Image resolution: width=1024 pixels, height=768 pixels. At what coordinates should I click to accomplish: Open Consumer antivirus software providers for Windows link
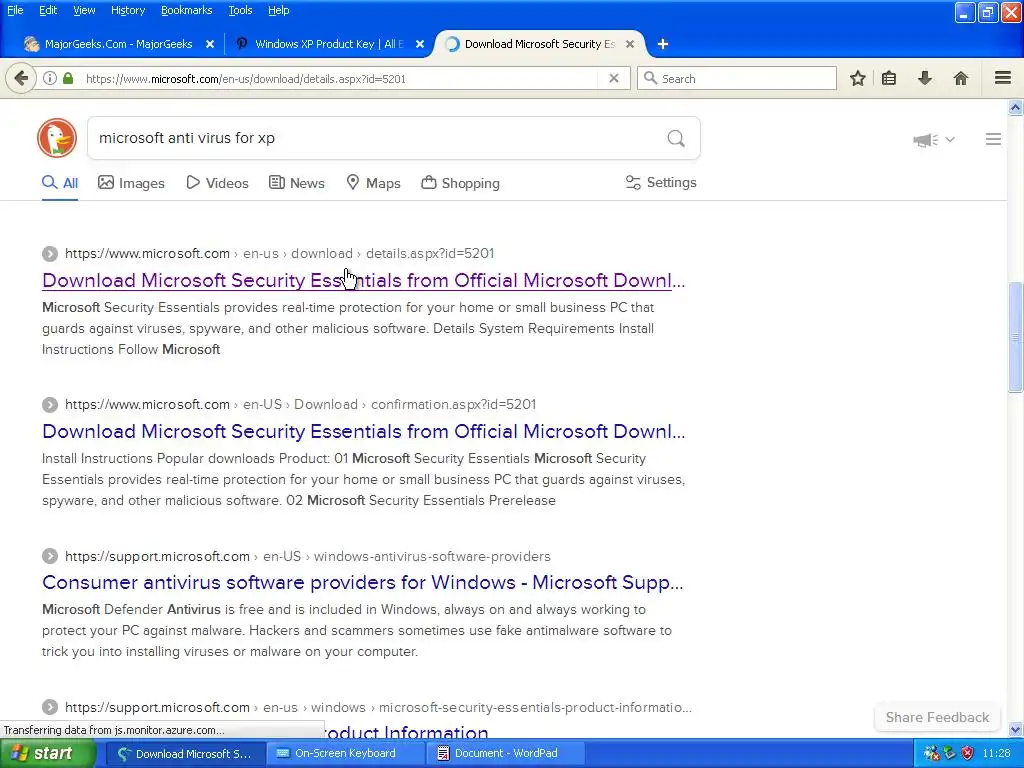(x=362, y=583)
